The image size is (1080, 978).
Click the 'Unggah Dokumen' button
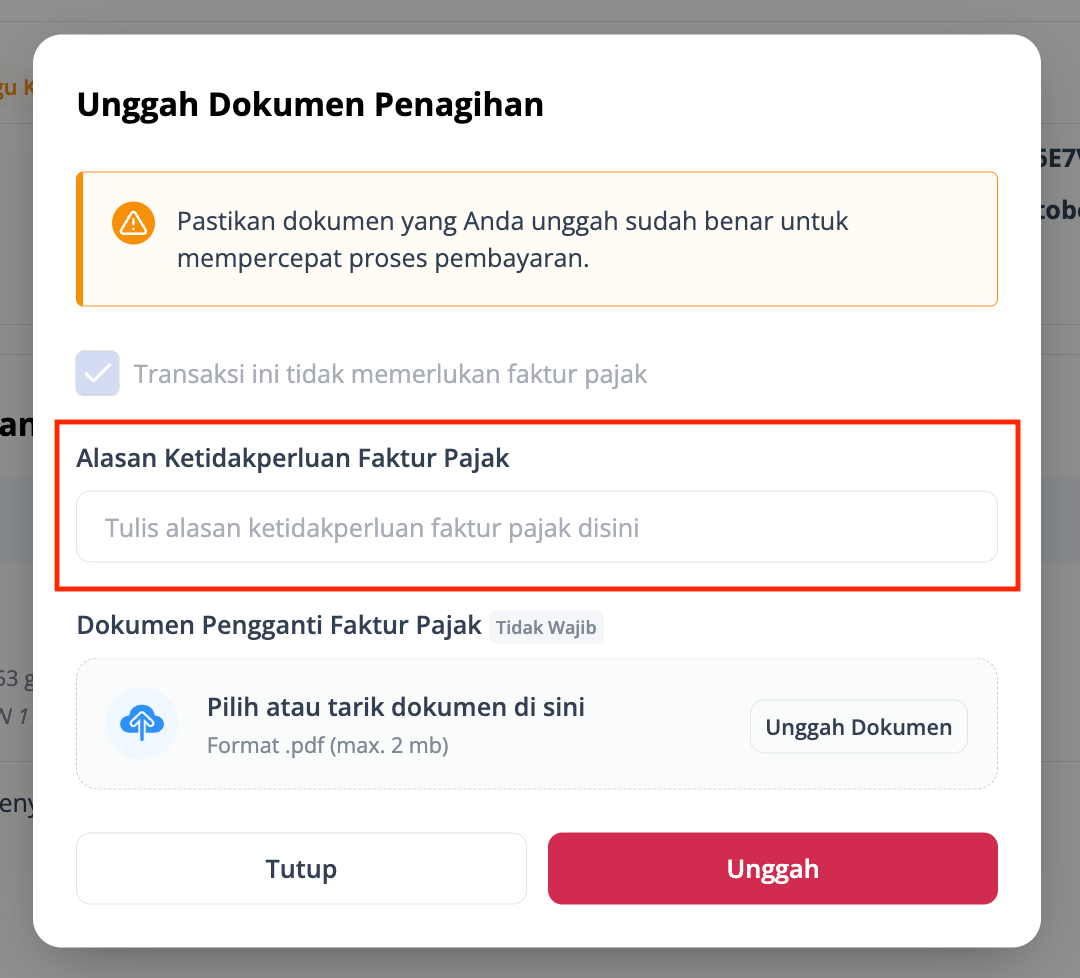[858, 727]
